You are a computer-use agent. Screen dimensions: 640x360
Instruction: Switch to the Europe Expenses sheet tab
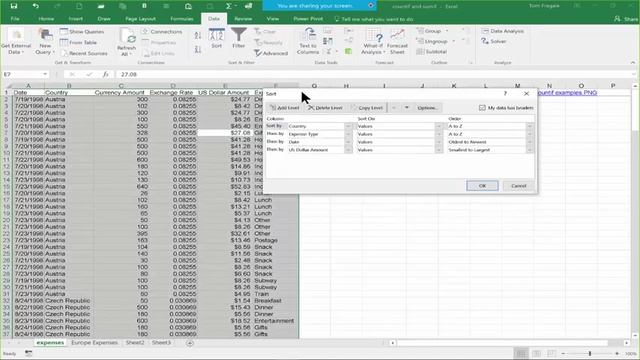coord(94,343)
